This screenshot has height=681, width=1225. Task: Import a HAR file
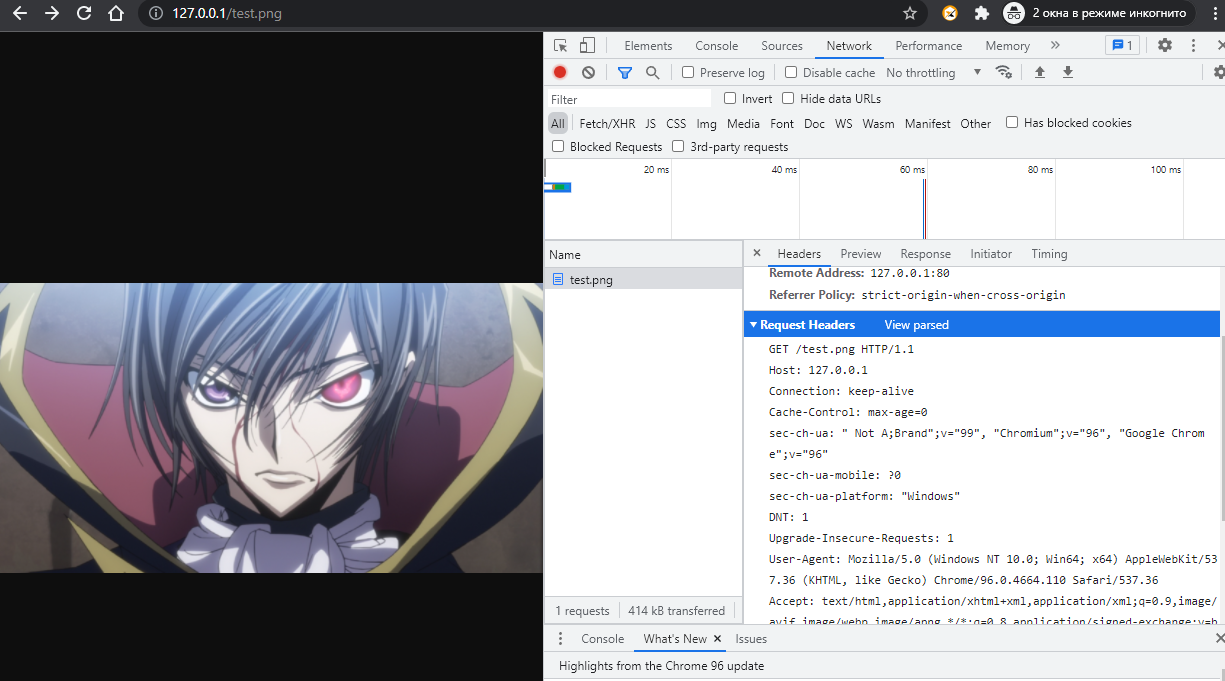[1040, 73]
